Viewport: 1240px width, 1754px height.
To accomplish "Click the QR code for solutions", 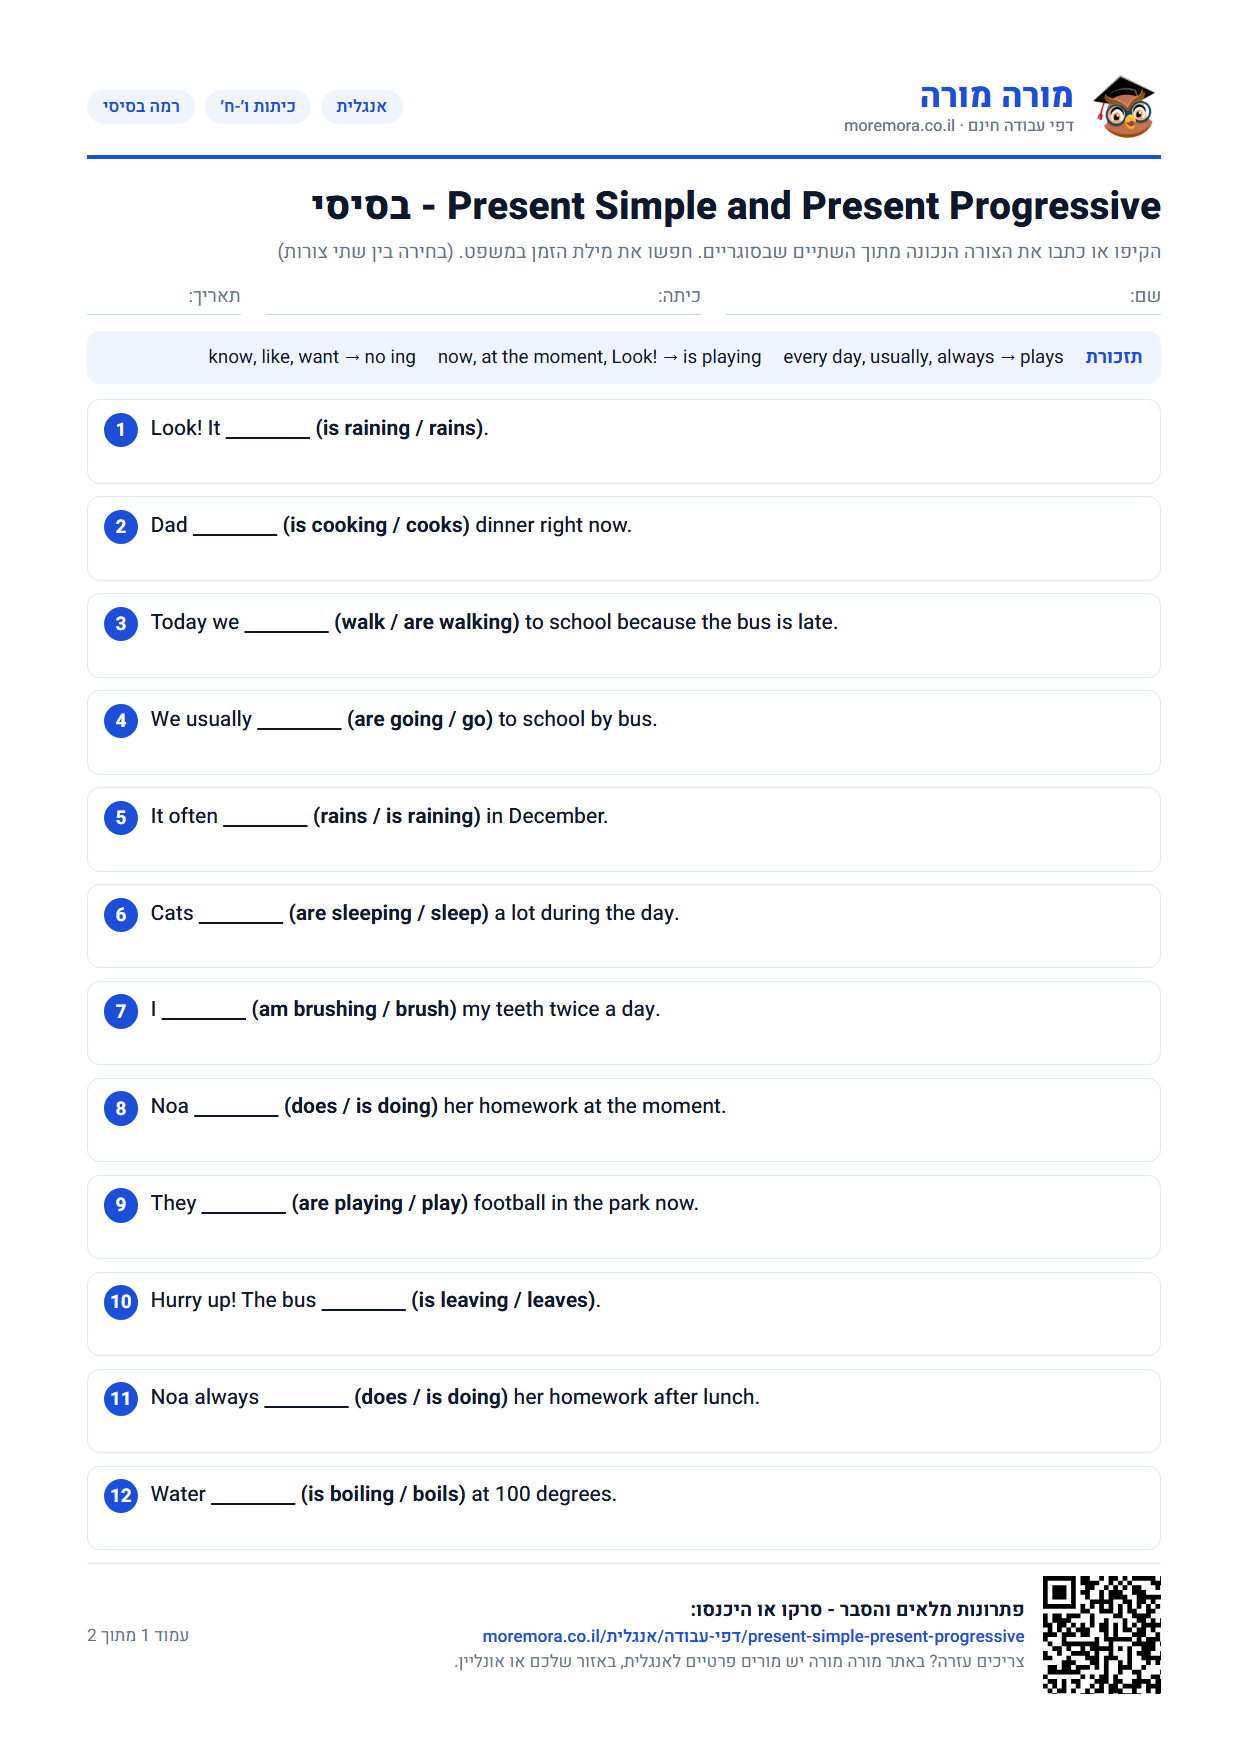I will (1101, 1634).
